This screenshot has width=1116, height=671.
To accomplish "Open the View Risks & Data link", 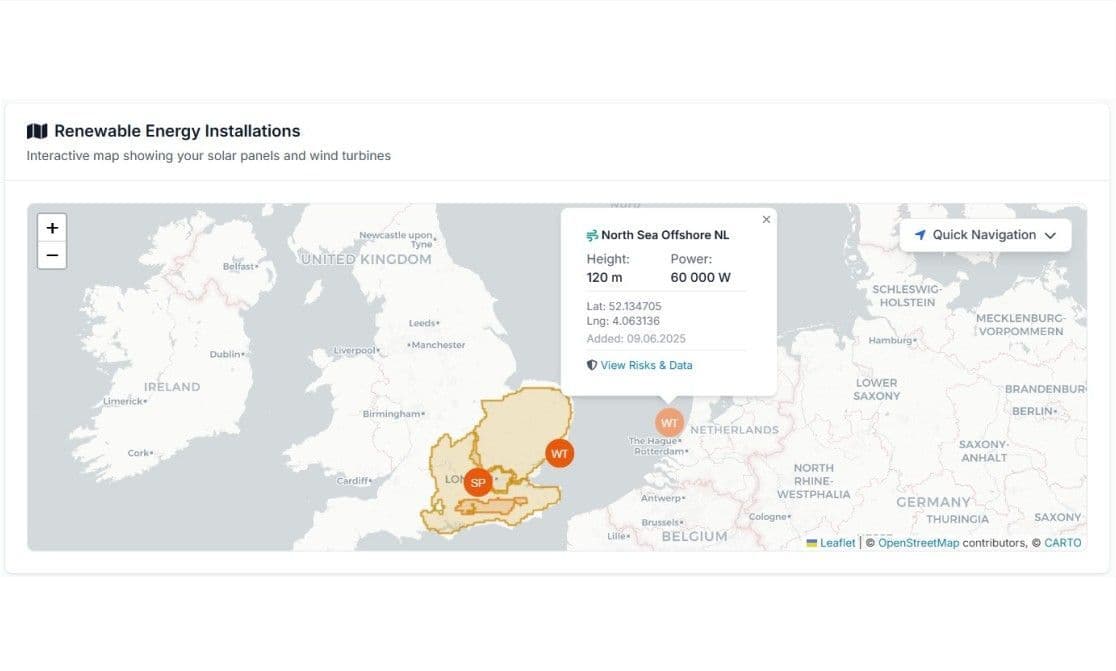I will coord(645,365).
